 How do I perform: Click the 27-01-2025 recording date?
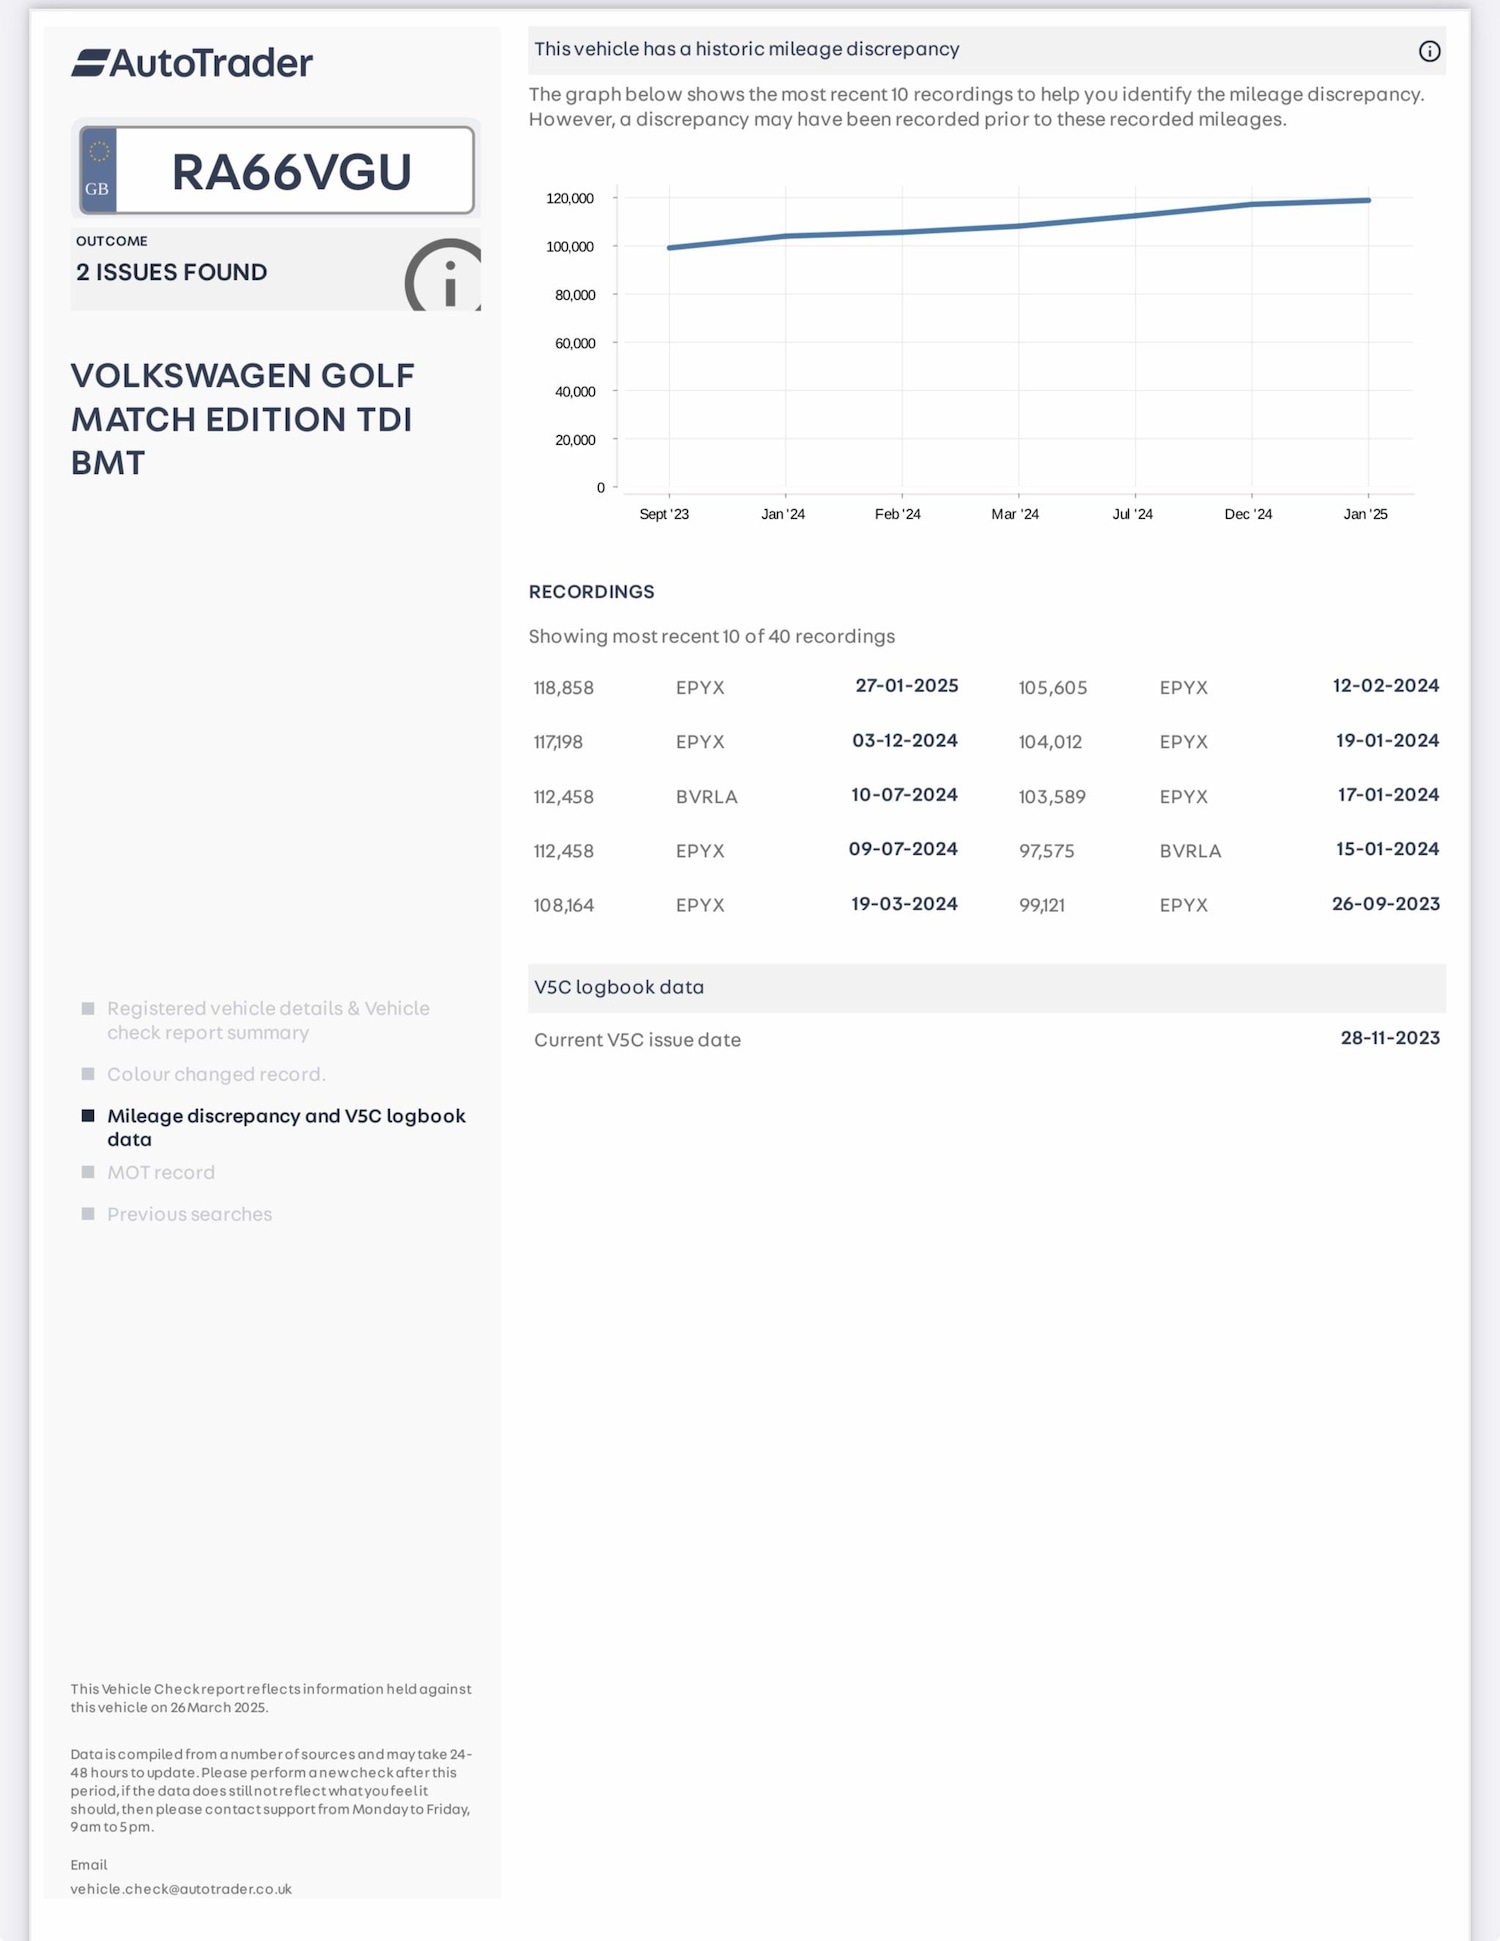click(906, 686)
